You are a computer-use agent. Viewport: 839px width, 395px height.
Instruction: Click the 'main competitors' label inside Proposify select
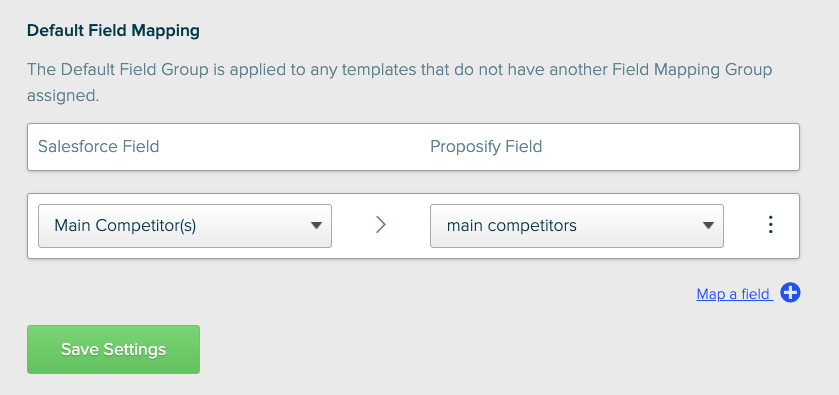click(x=512, y=225)
